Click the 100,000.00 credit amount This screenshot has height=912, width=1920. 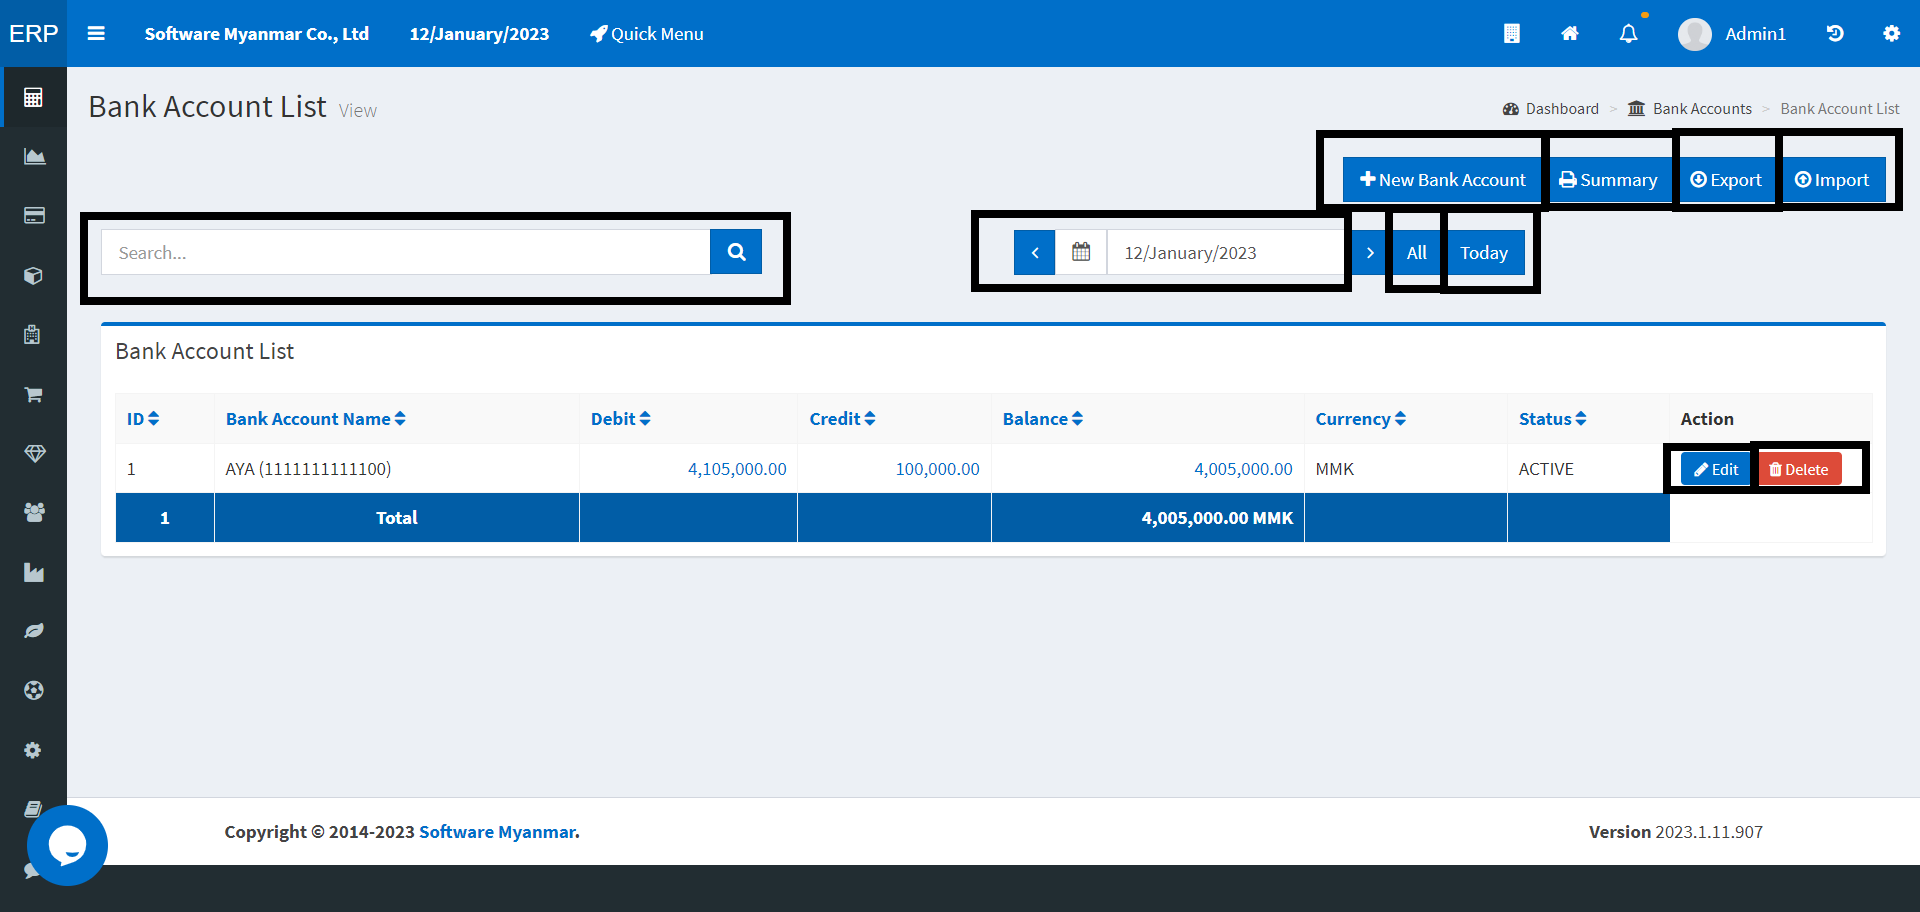pyautogui.click(x=937, y=469)
